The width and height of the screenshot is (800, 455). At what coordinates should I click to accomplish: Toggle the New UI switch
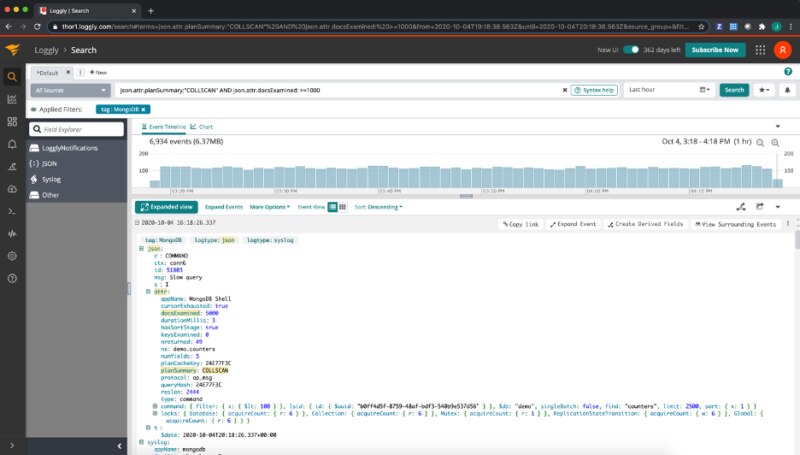click(631, 49)
